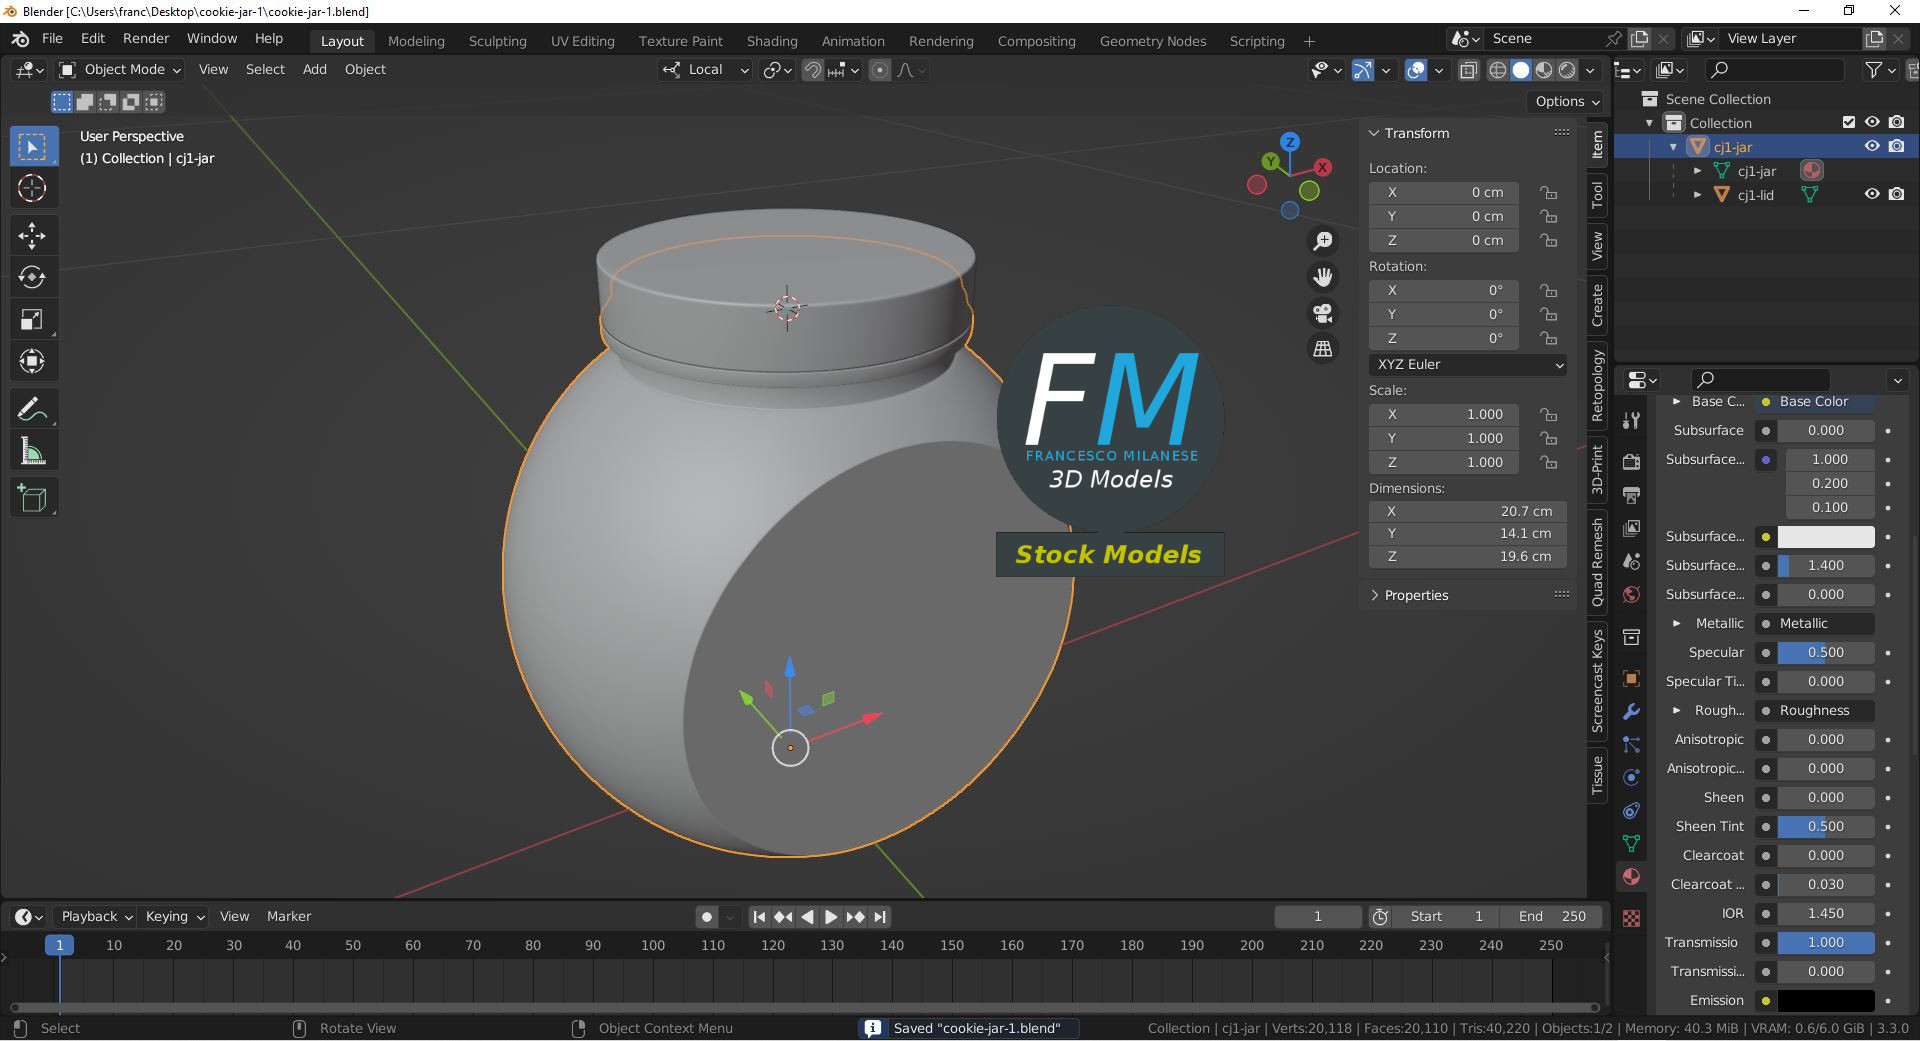The width and height of the screenshot is (1920, 1041).
Task: Select the Rotate tool
Action: pos(32,278)
